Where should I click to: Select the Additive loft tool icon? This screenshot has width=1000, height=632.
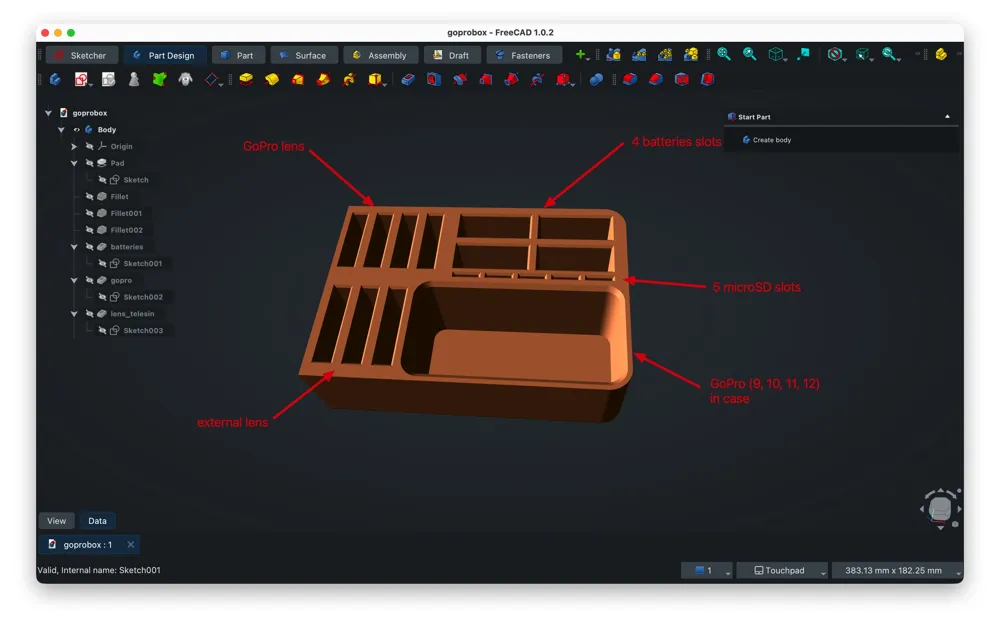tap(298, 79)
